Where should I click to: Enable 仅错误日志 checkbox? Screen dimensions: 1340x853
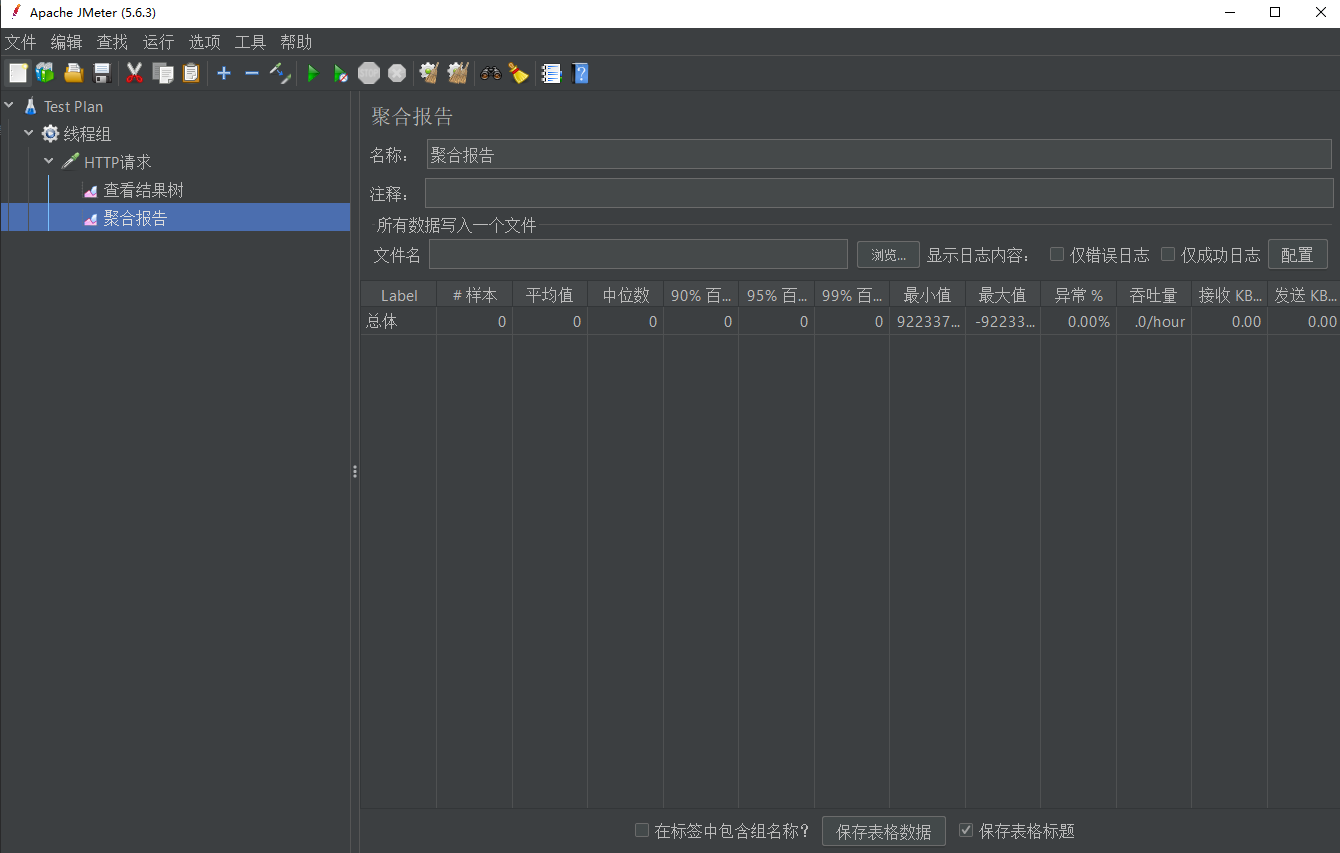pos(1056,254)
